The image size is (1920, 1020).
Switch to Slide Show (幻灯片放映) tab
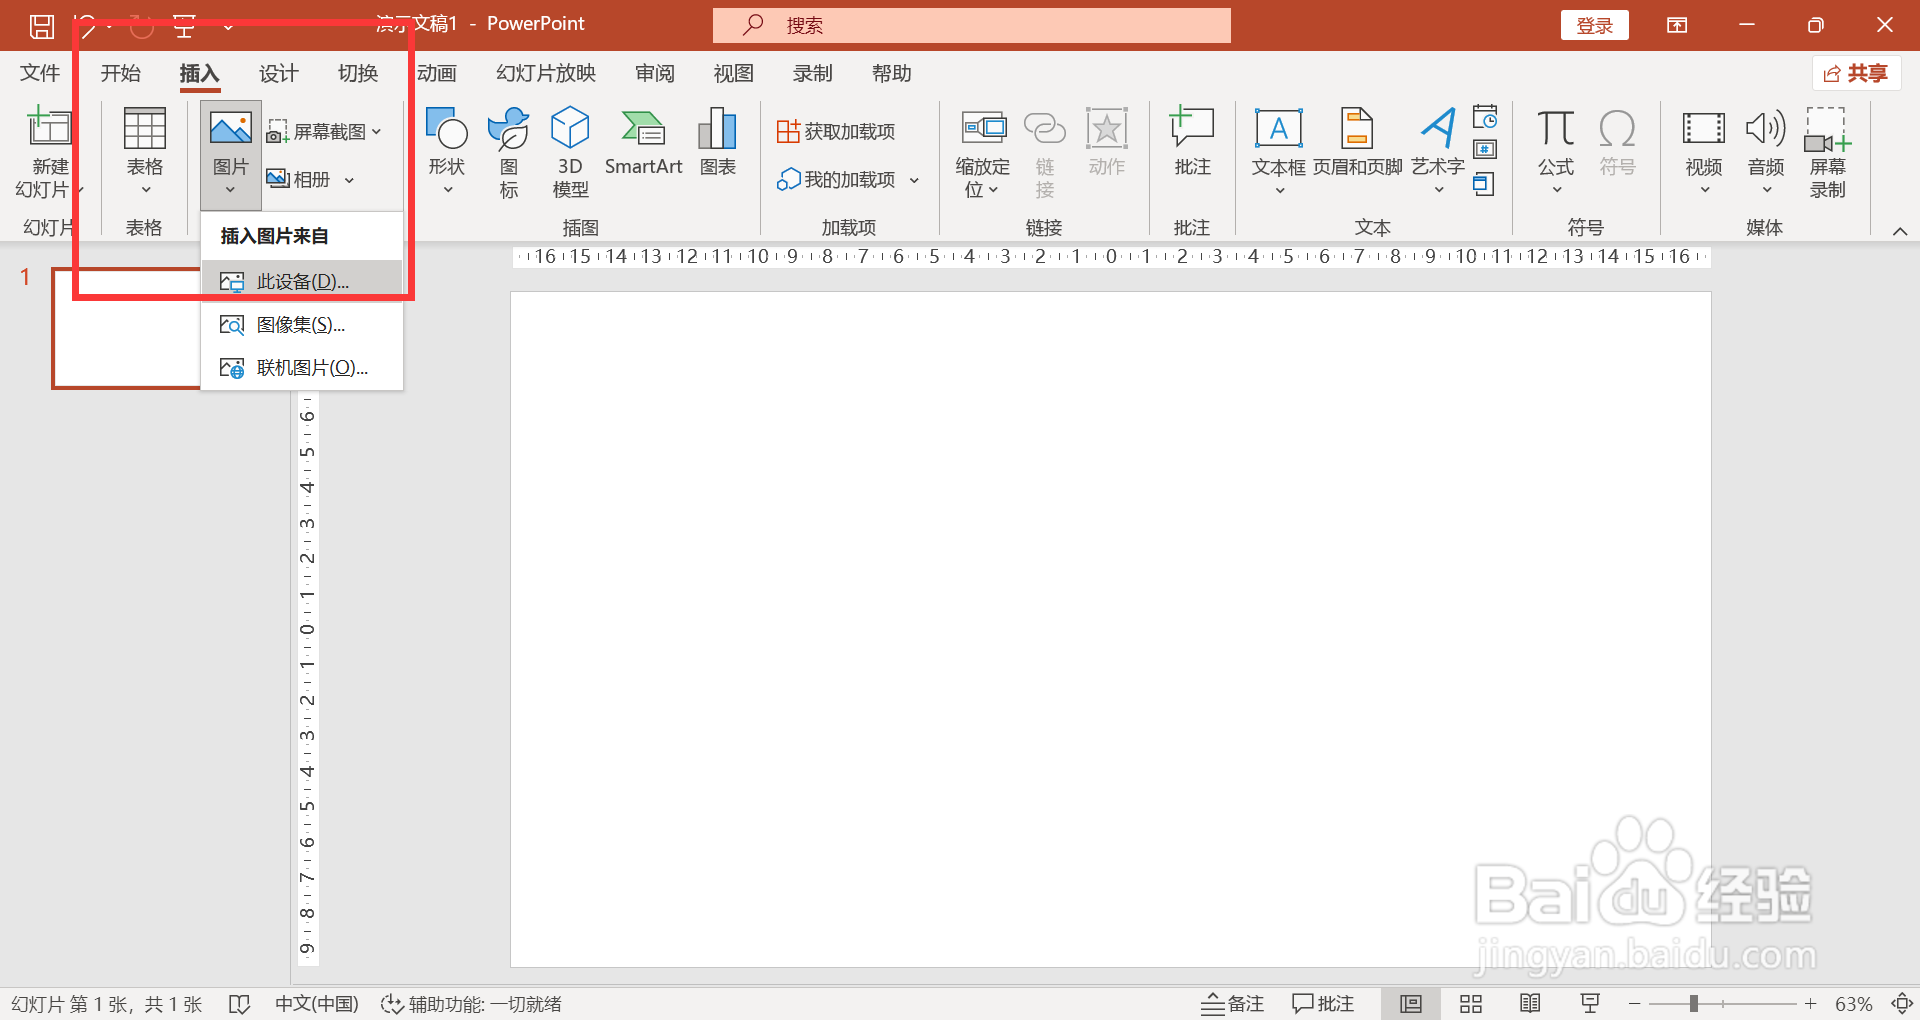[x=546, y=73]
